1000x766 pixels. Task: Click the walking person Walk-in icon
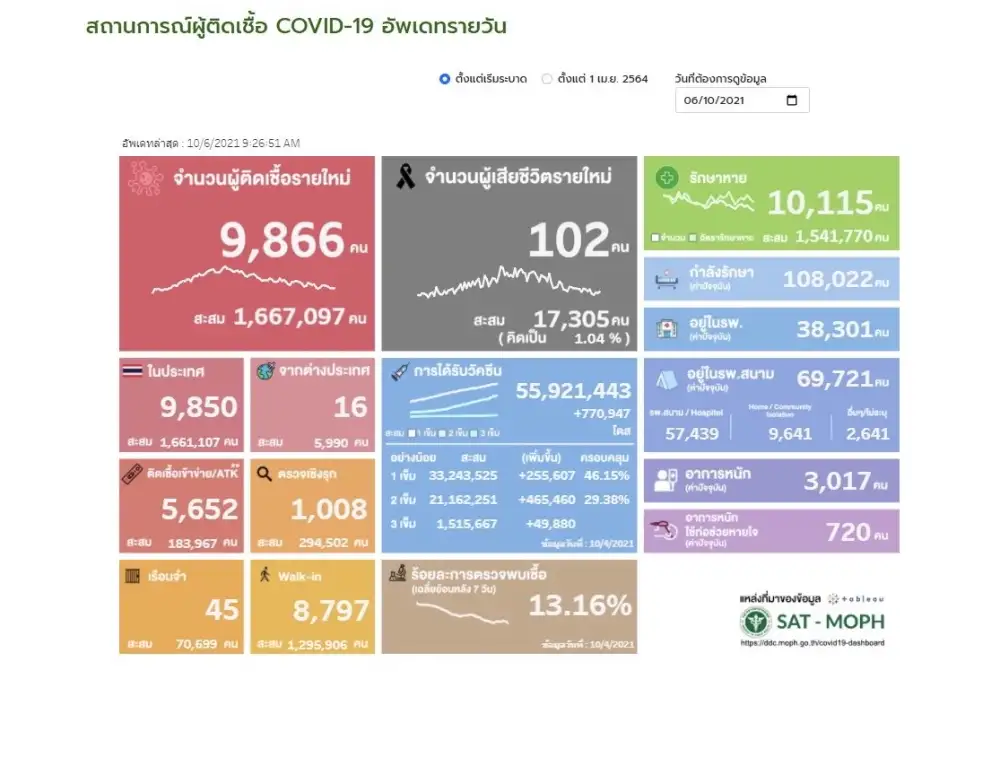[x=265, y=575]
